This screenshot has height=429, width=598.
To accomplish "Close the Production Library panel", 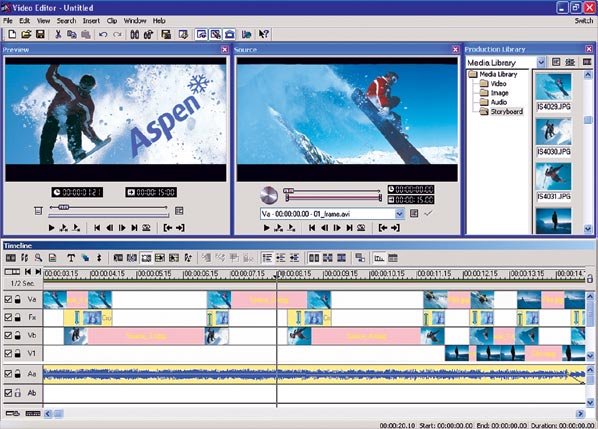I will tap(589, 49).
